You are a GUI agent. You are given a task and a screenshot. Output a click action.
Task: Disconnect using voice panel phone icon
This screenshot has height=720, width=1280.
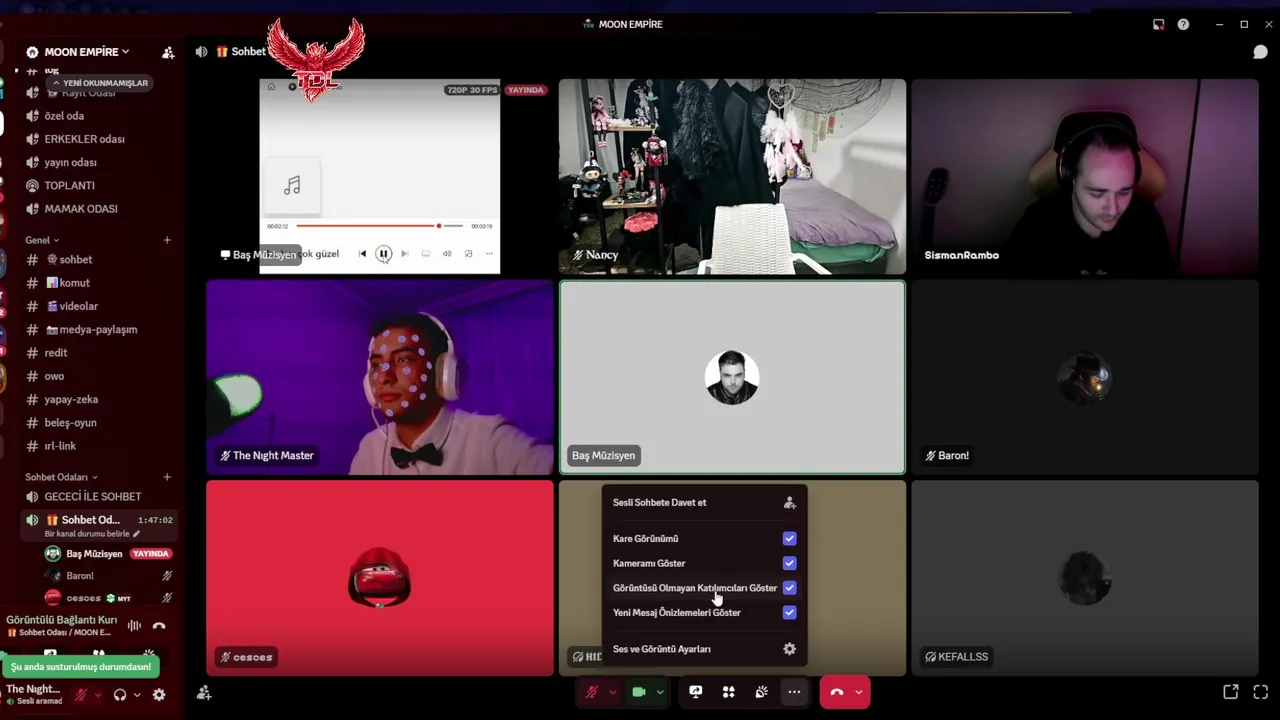[x=159, y=626]
